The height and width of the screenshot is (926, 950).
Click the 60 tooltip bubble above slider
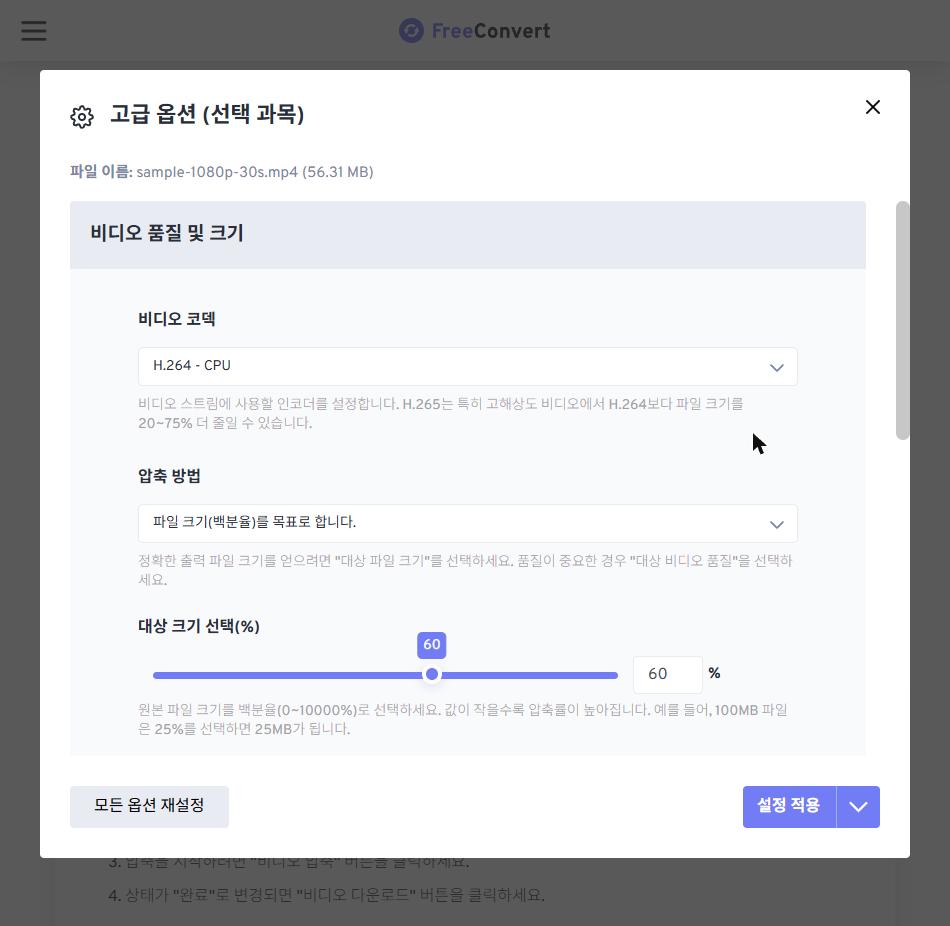point(432,645)
